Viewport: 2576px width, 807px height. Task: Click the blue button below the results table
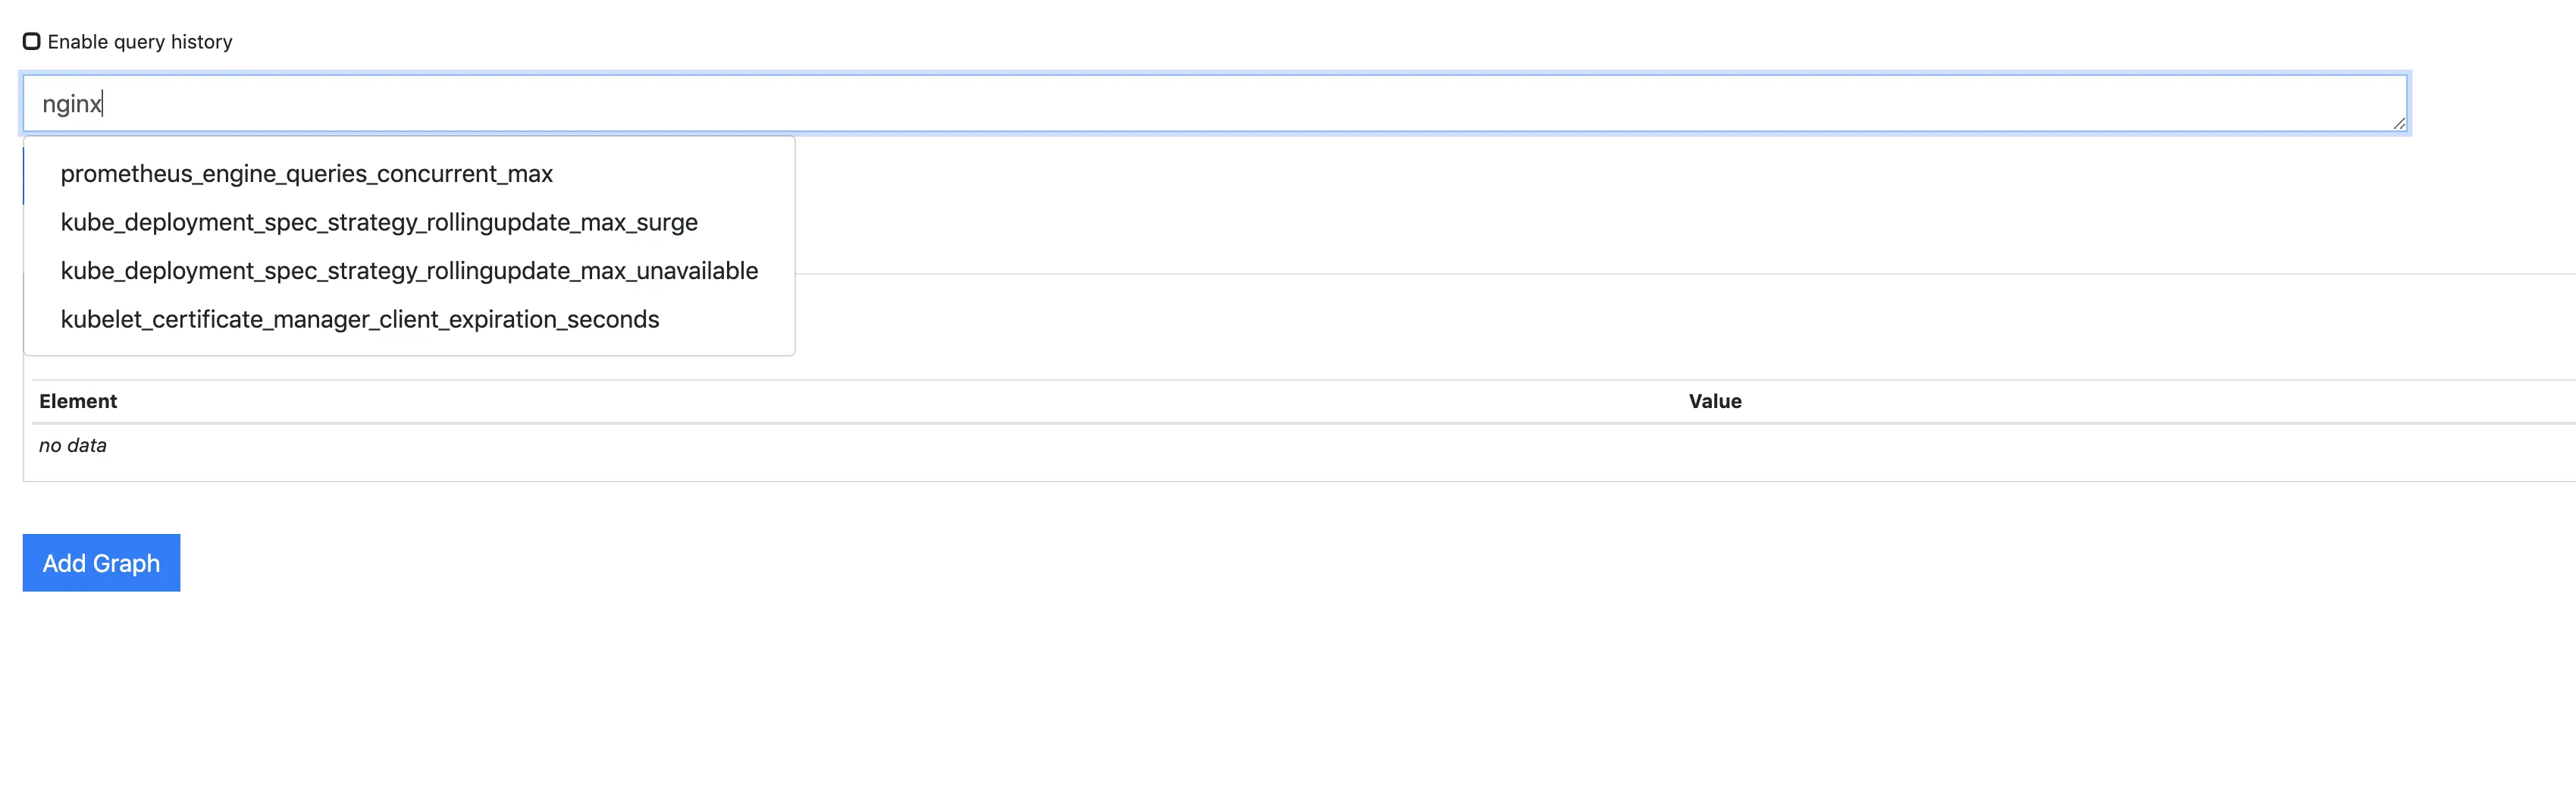(101, 563)
